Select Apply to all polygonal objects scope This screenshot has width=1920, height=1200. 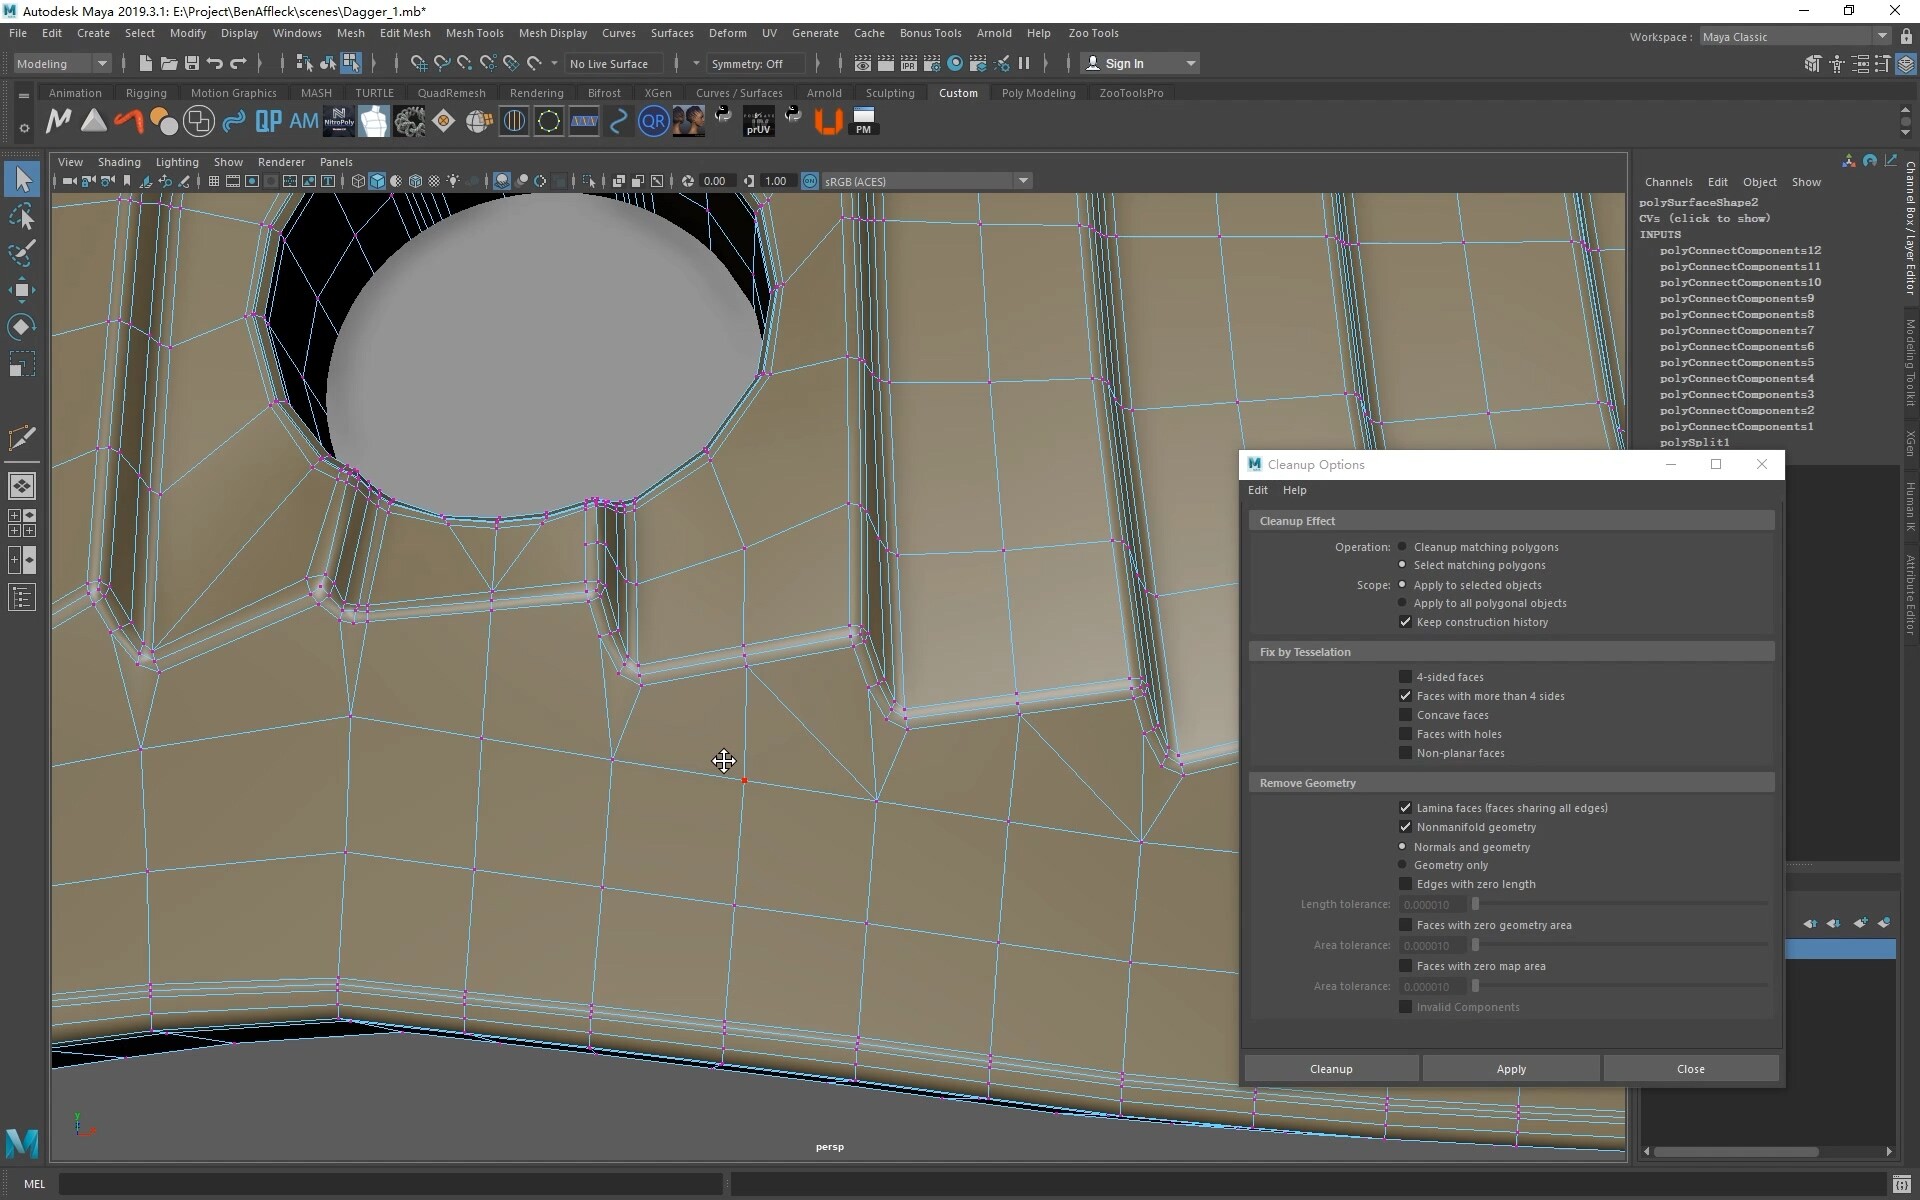1404,603
